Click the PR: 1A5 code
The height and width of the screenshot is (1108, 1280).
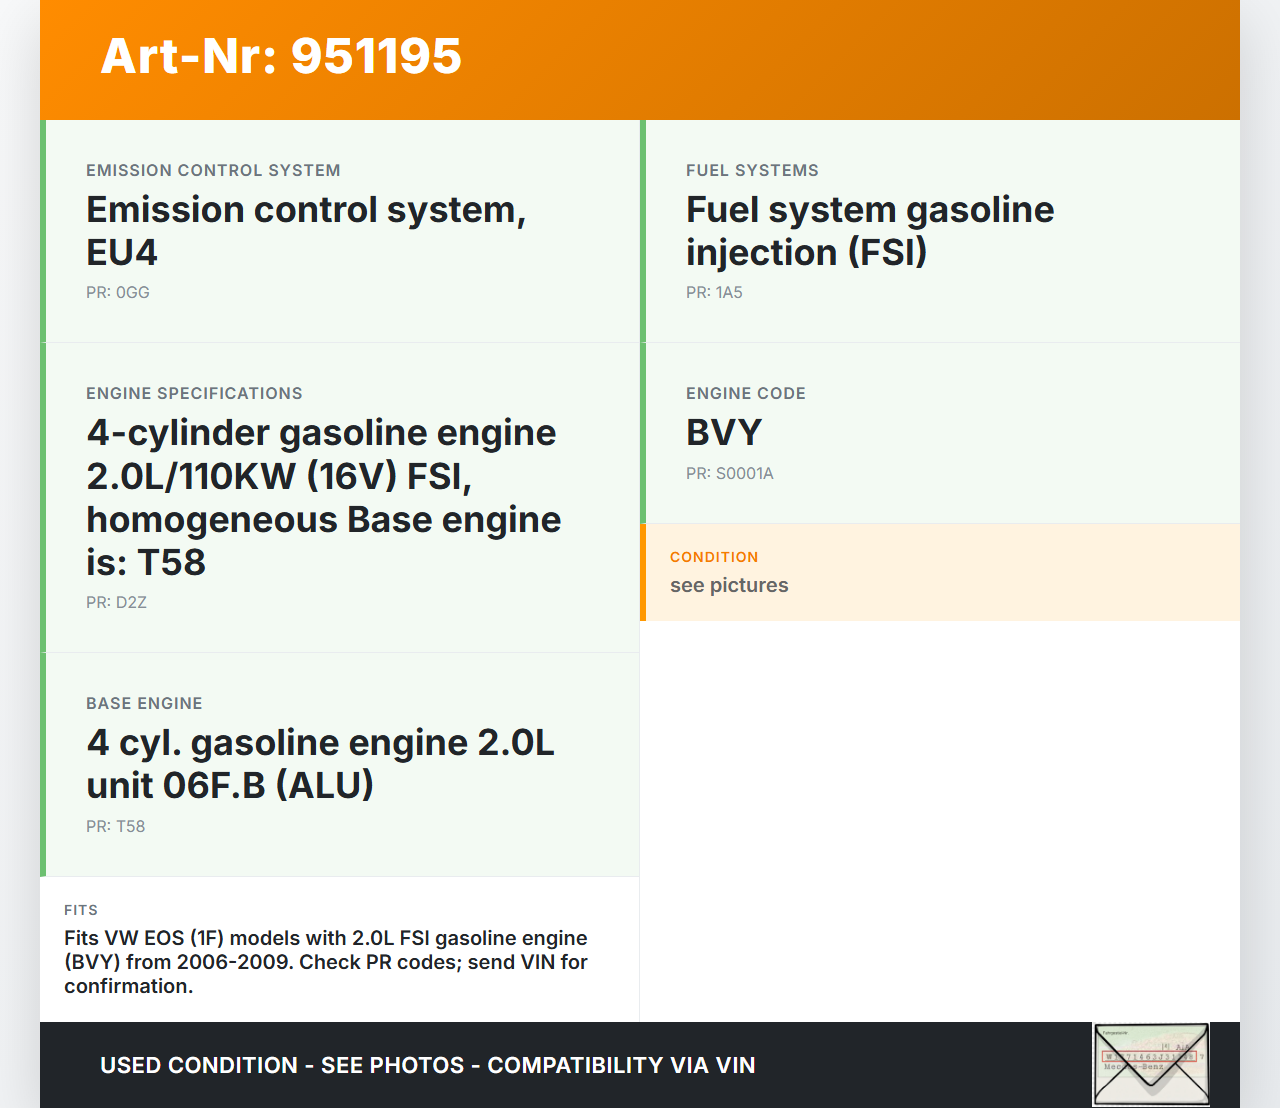[714, 293]
